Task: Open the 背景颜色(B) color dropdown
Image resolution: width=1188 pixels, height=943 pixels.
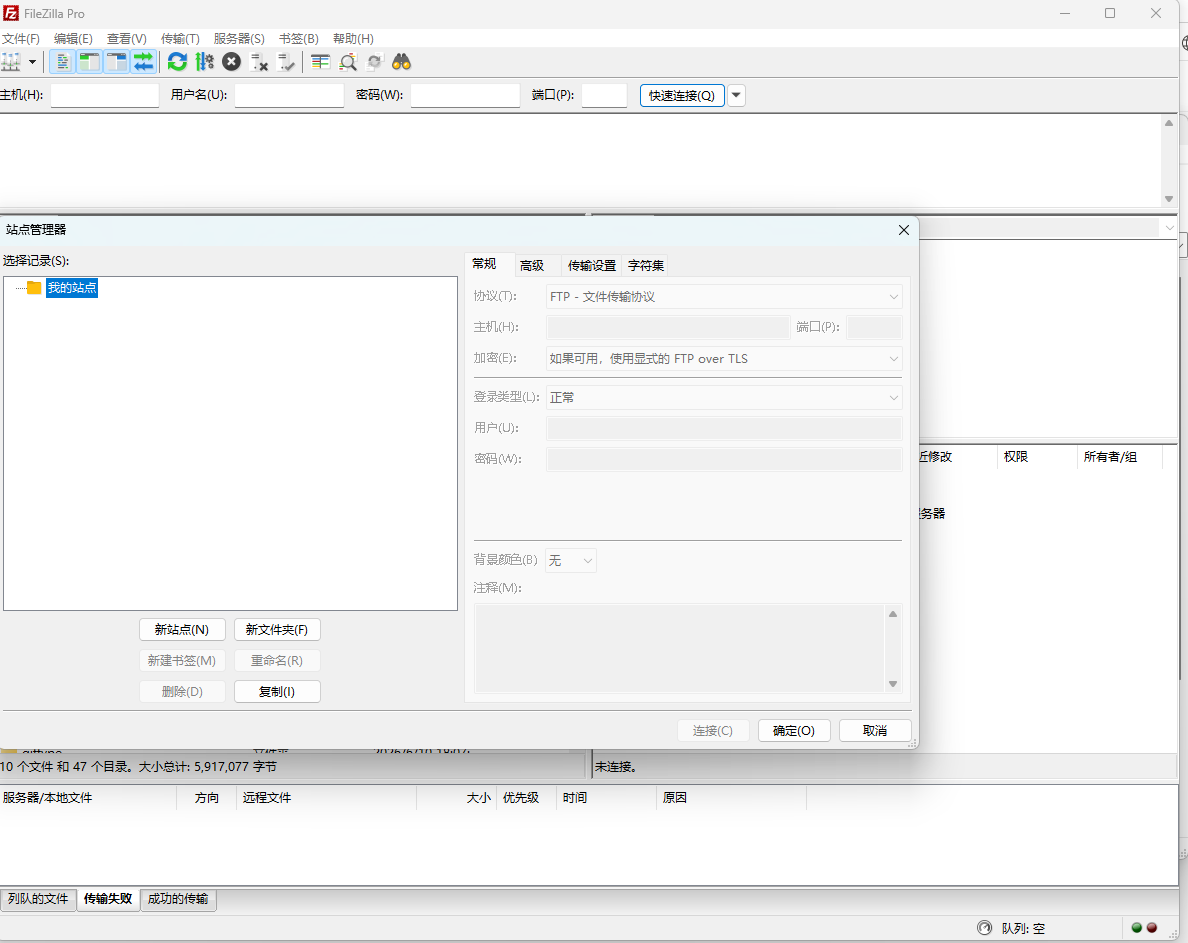Action: click(x=571, y=560)
